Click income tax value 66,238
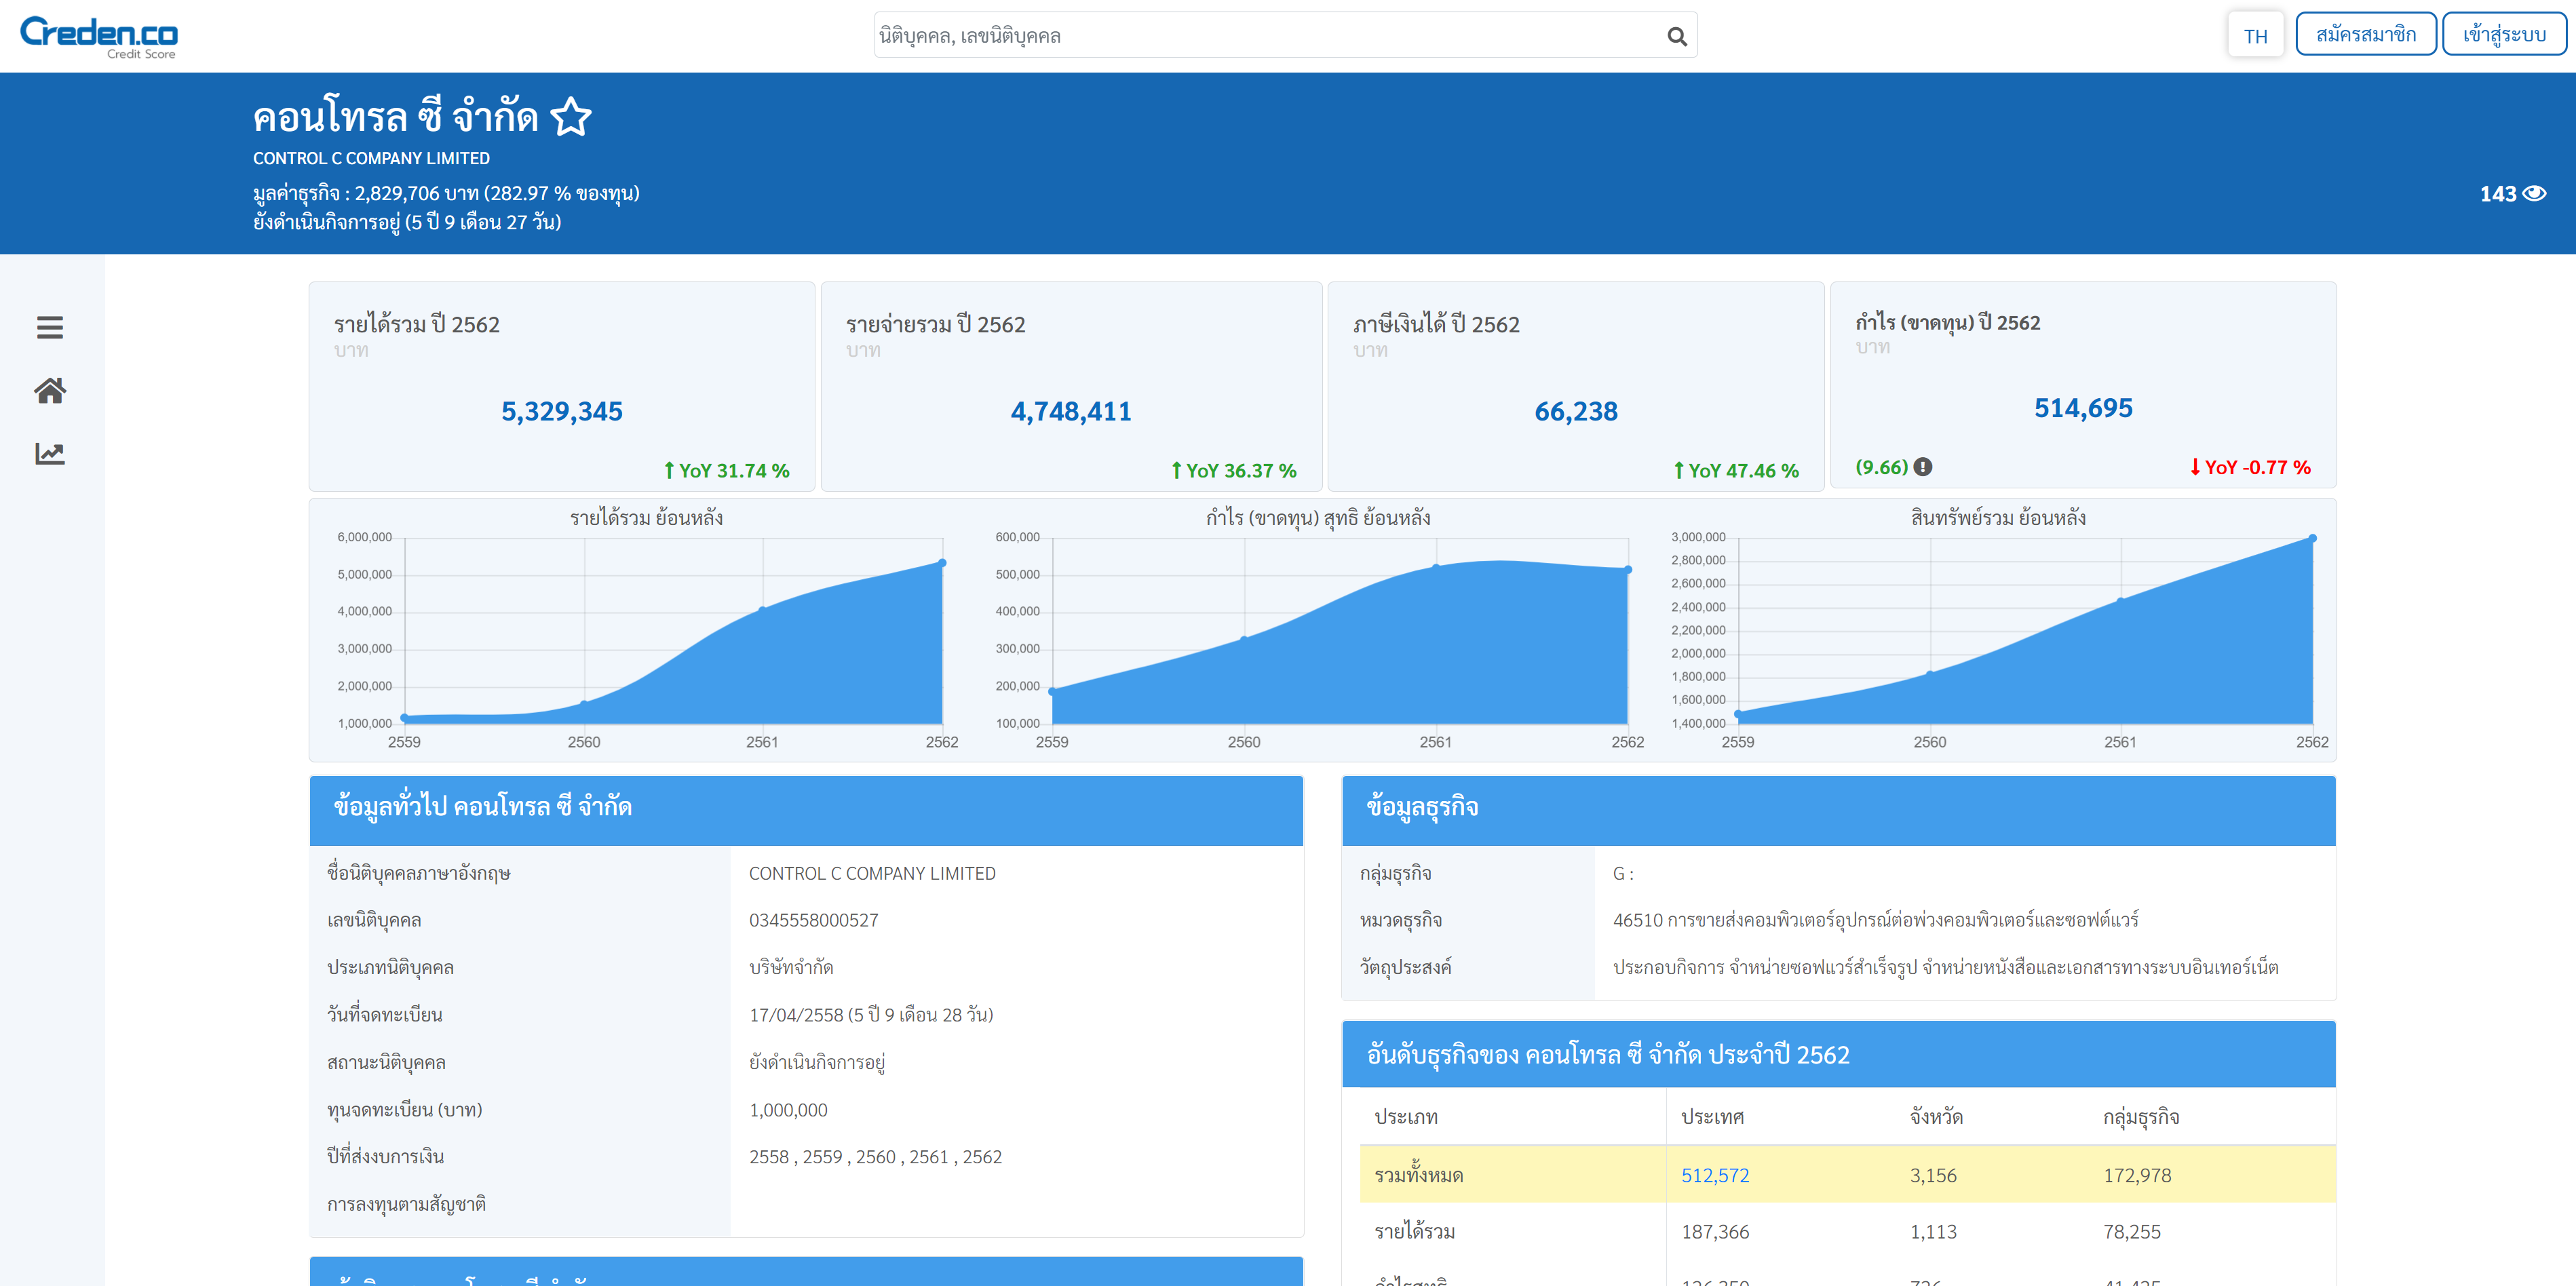The width and height of the screenshot is (2576, 1286). (1576, 411)
